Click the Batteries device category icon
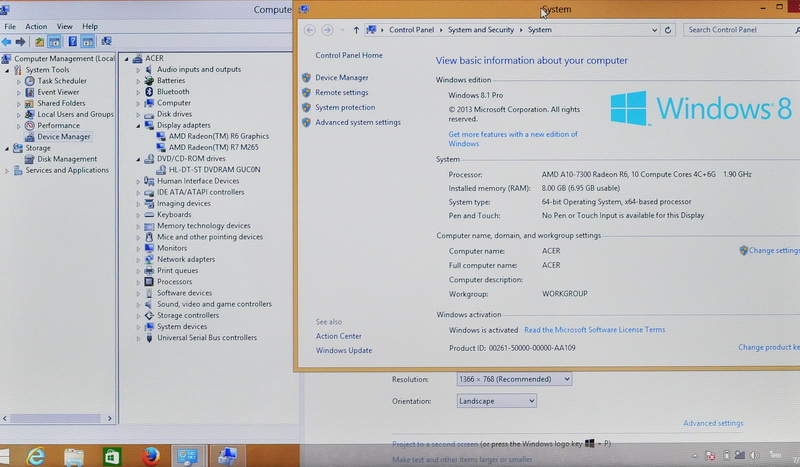800x467 pixels. point(149,81)
